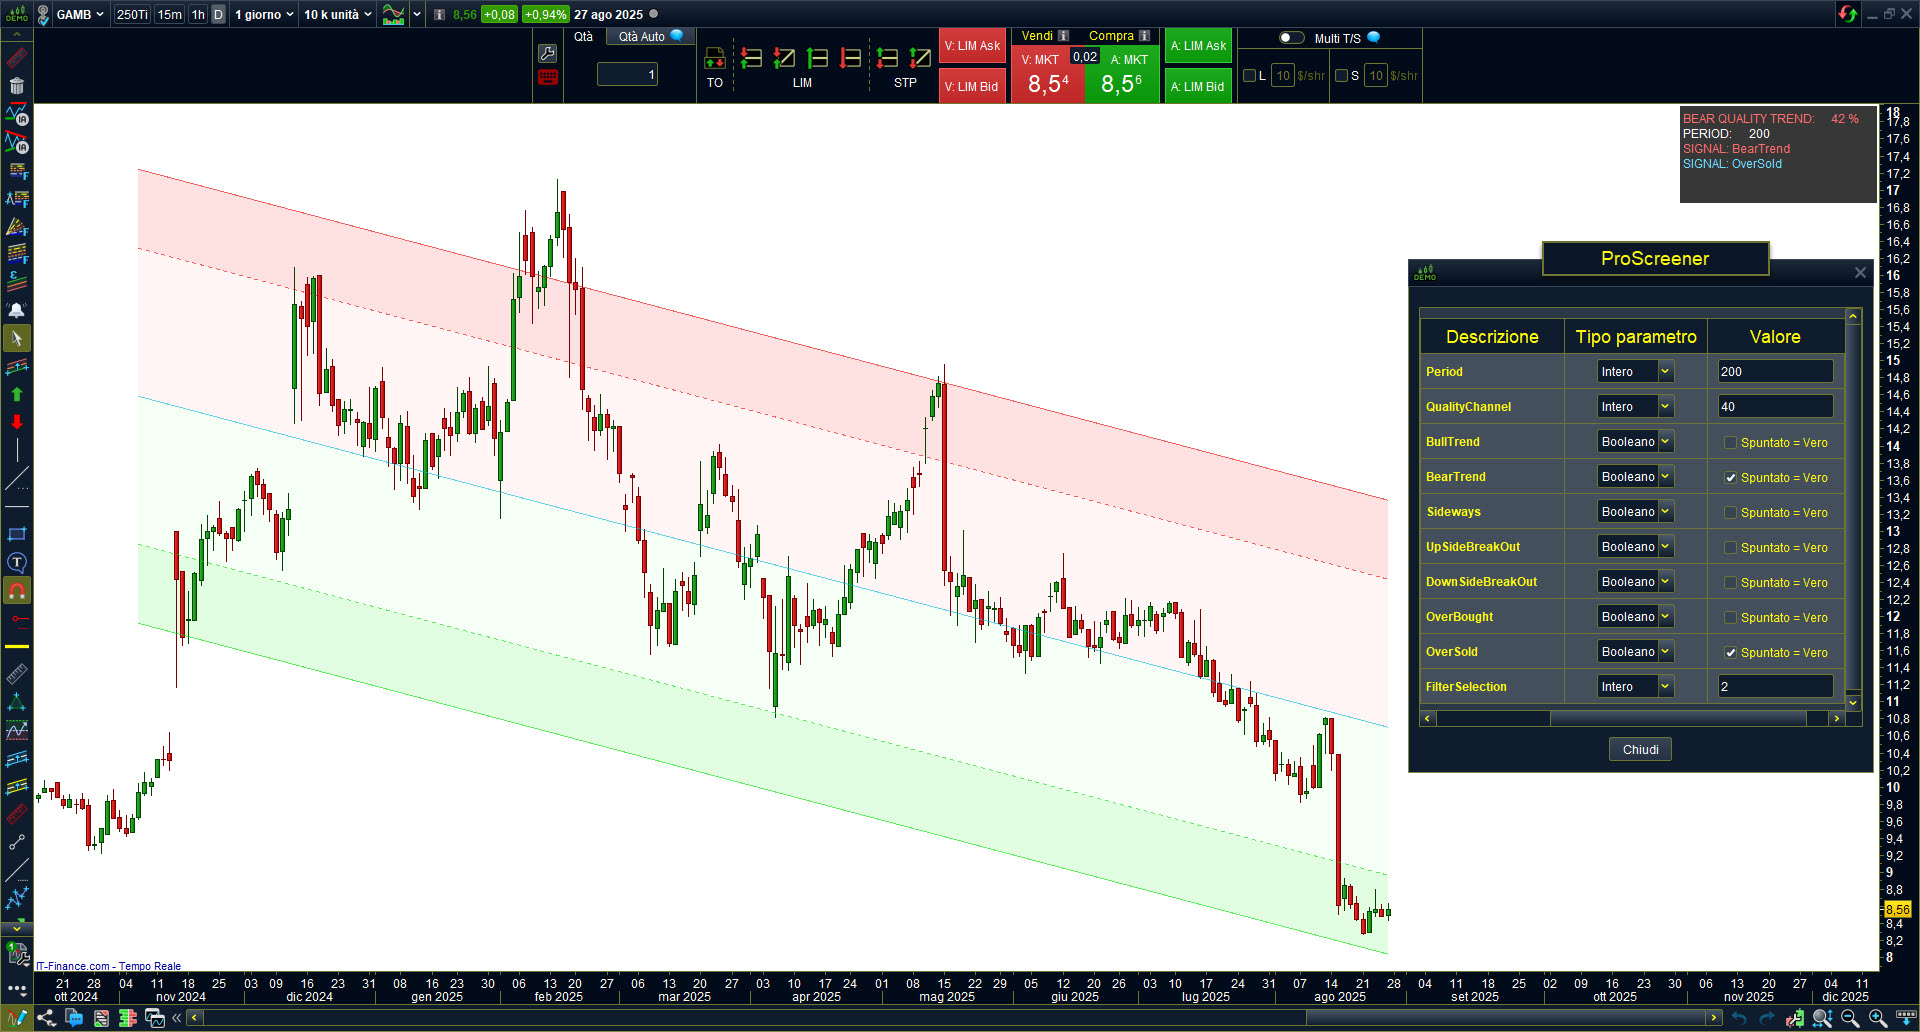This screenshot has width=1920, height=1032.
Task: Click the Chiudi button
Action: click(1640, 750)
